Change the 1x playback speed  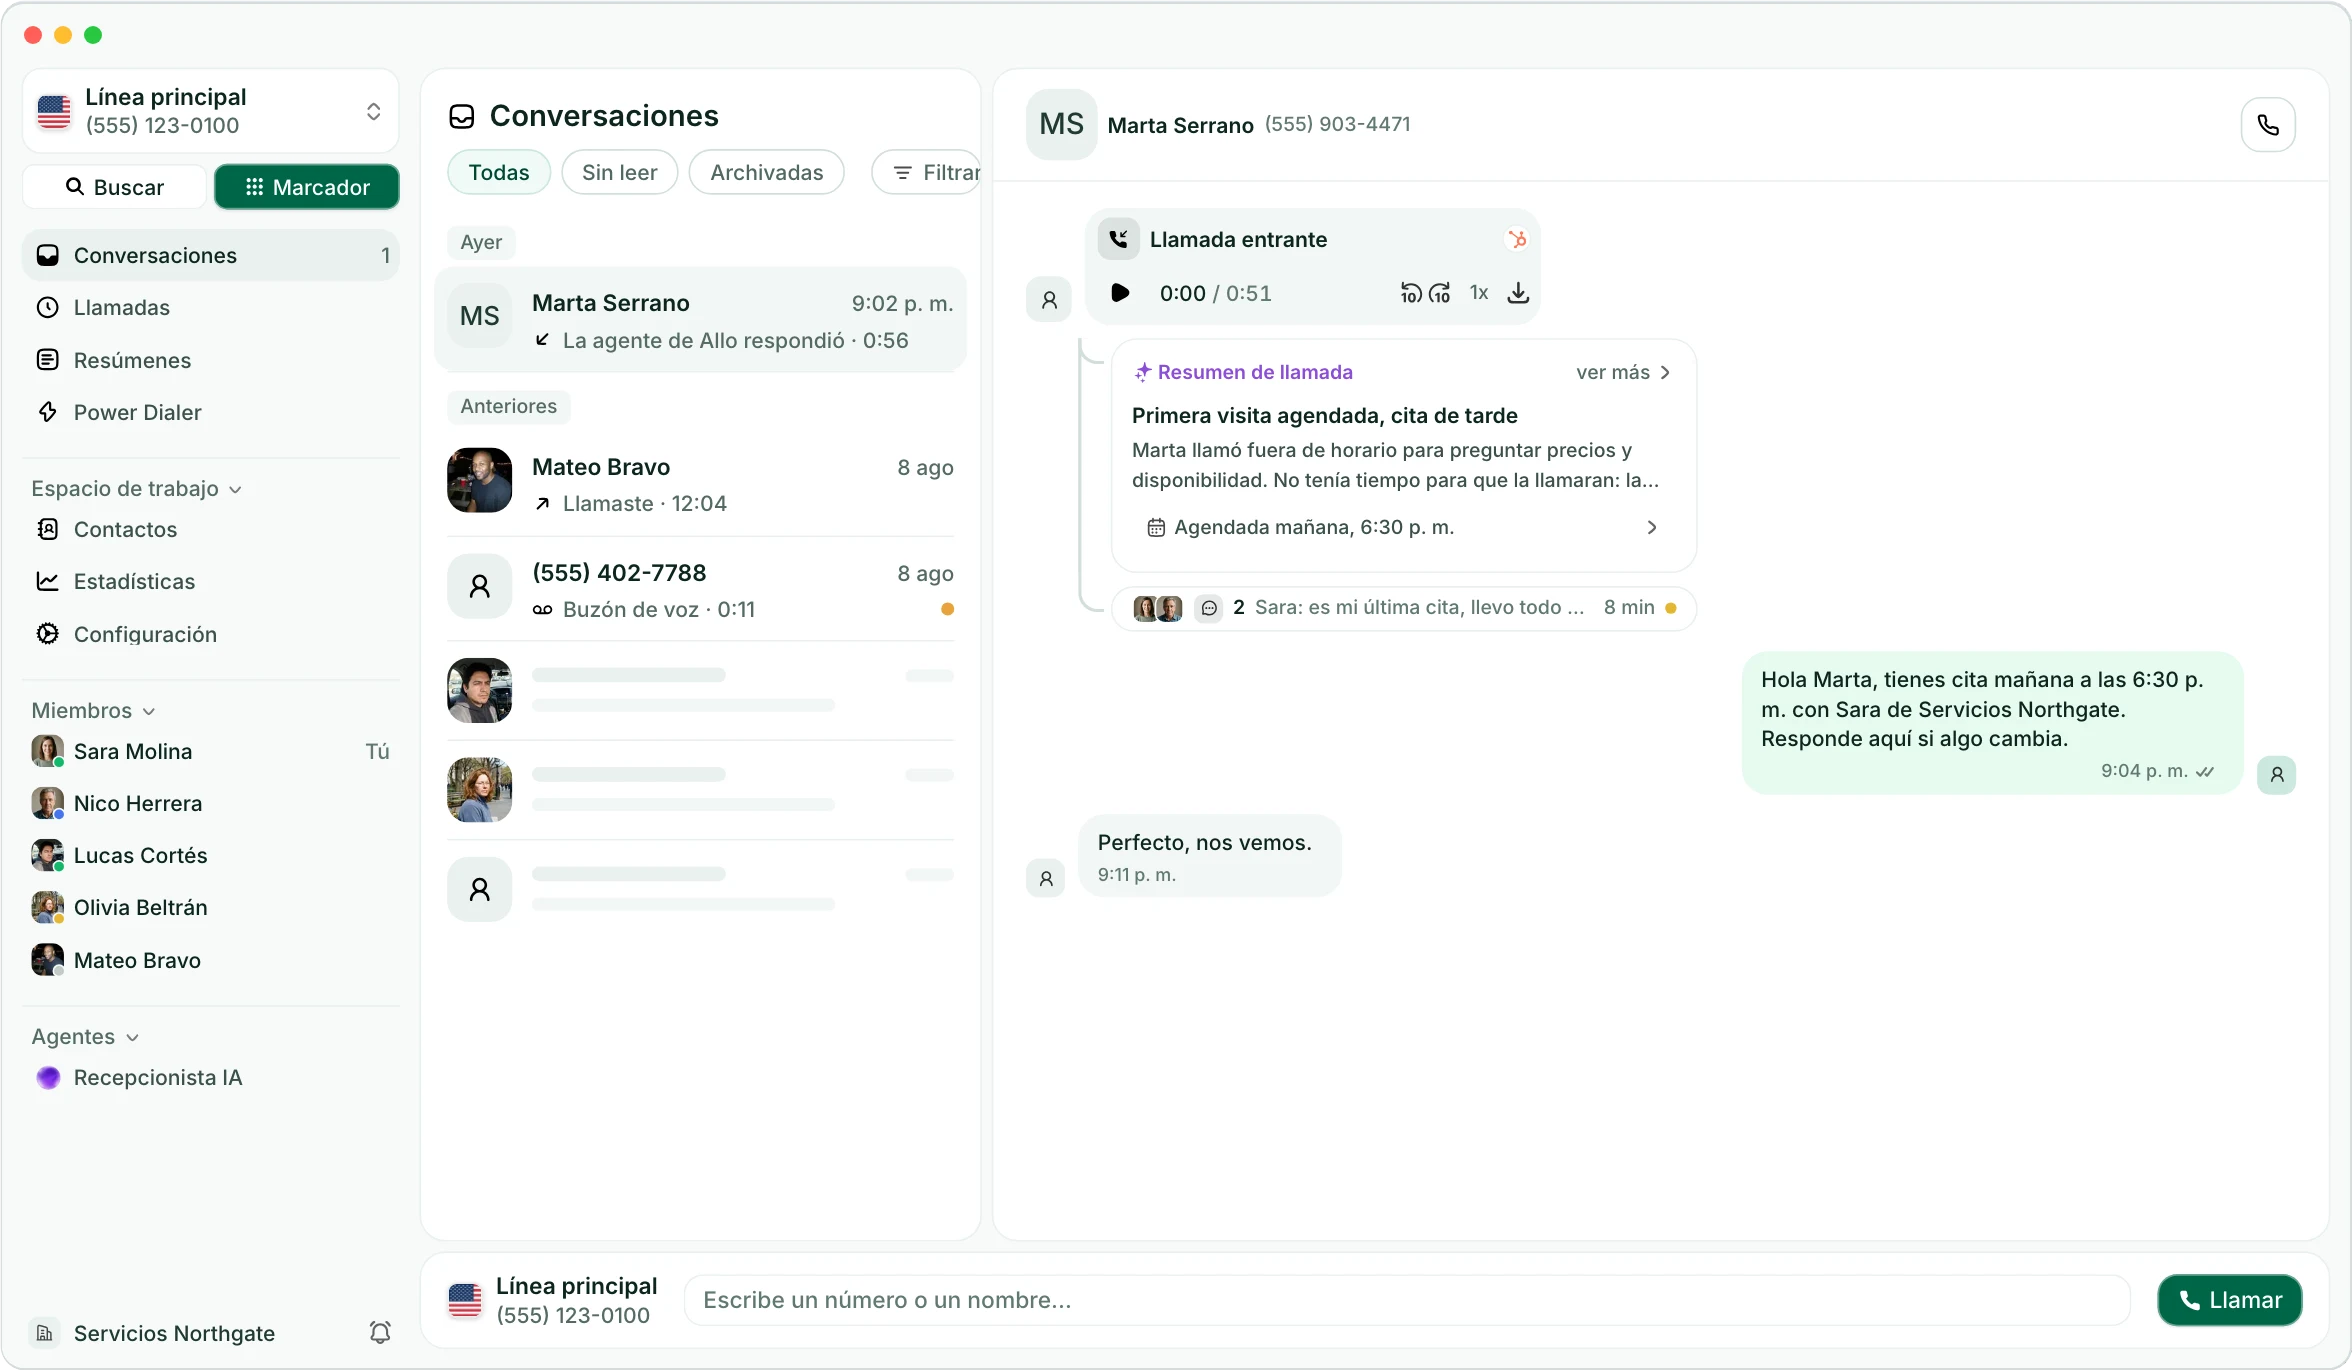click(1479, 293)
